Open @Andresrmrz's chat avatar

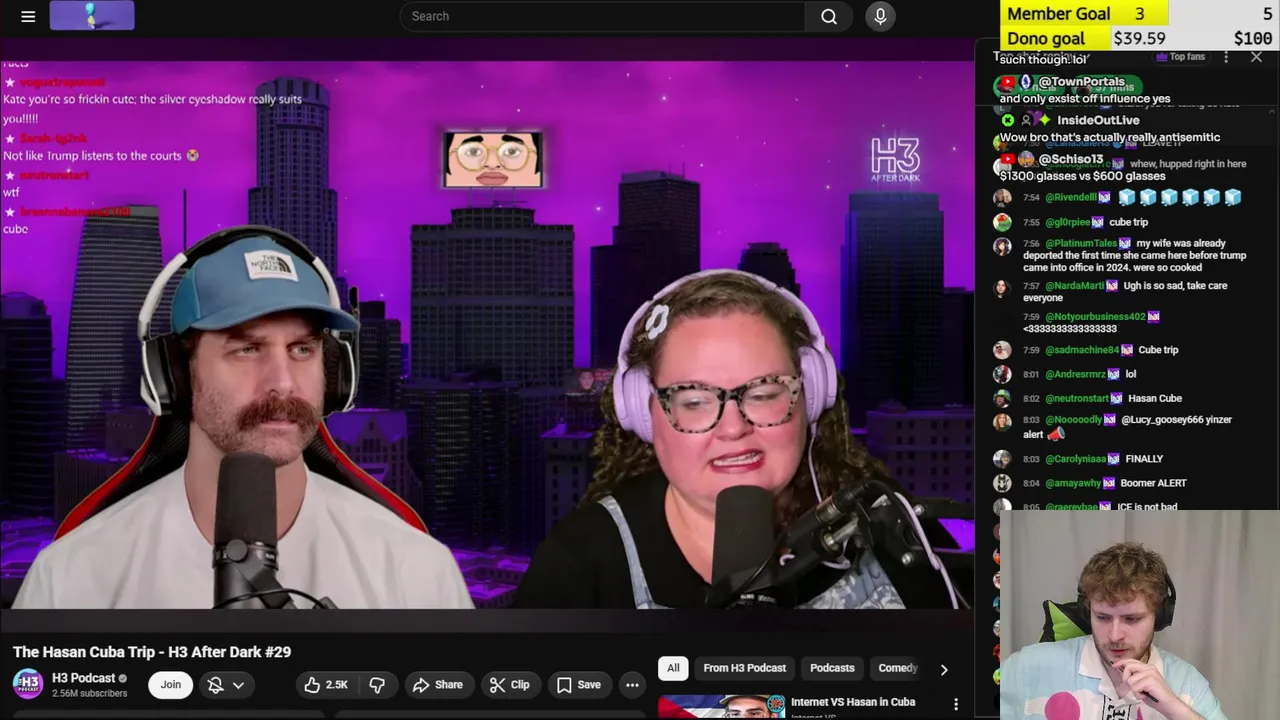1001,374
